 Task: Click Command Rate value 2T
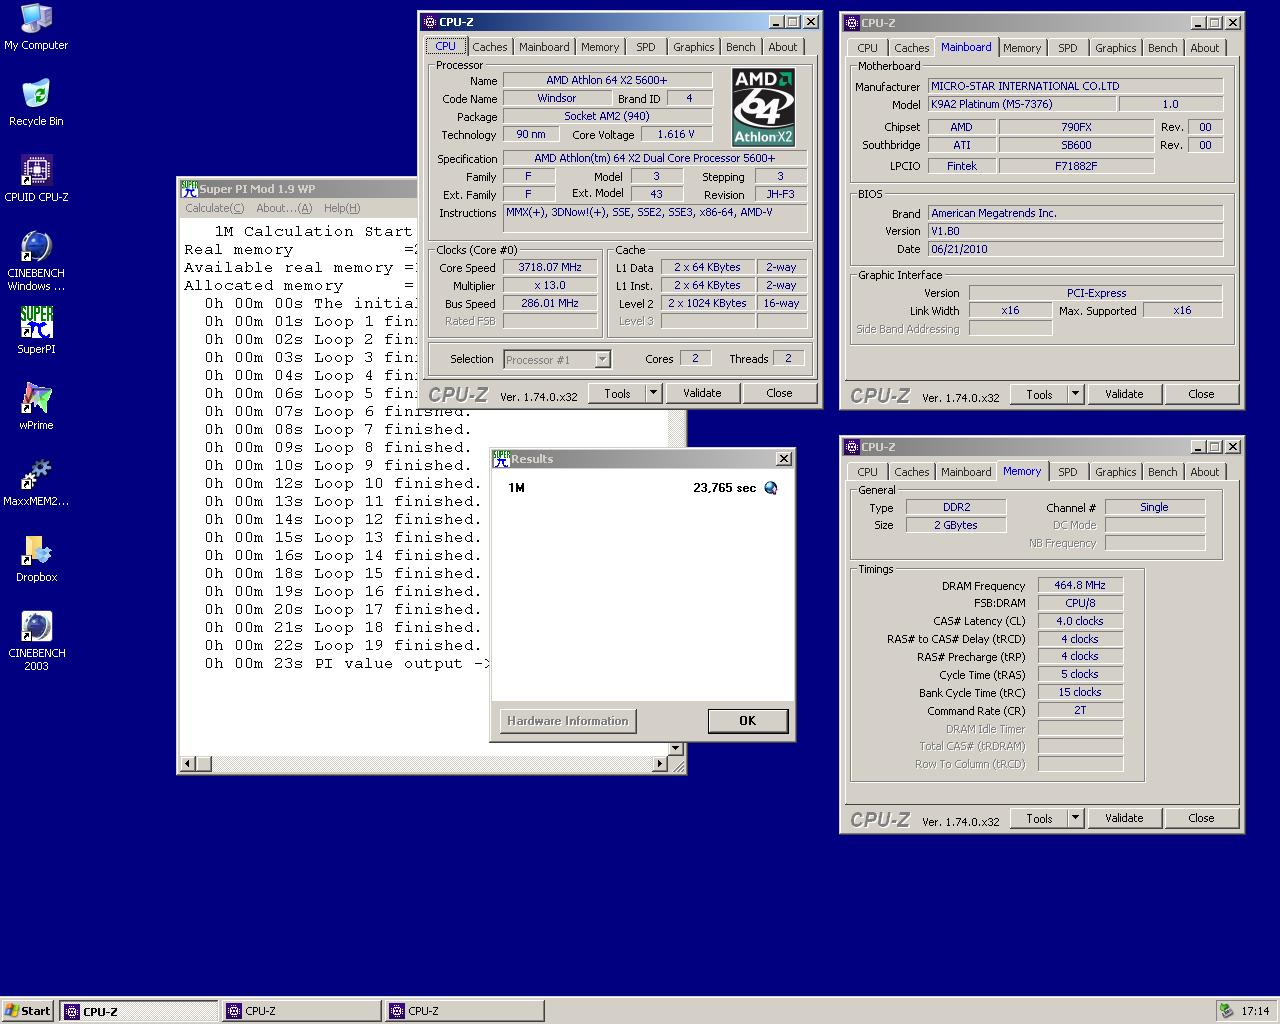pyautogui.click(x=1080, y=710)
